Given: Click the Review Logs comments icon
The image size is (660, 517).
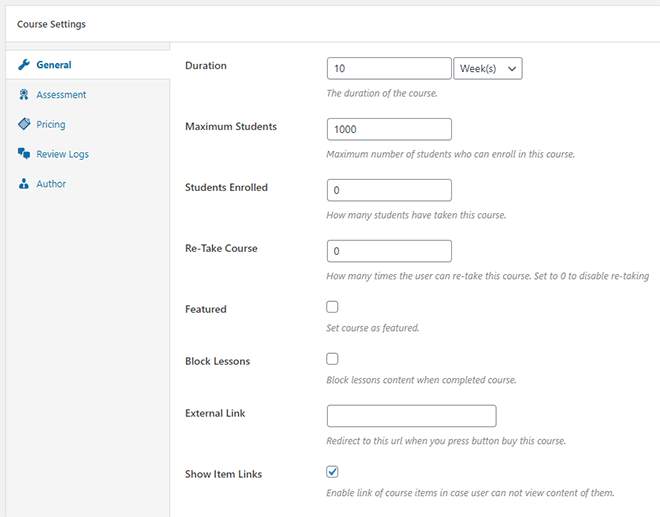Looking at the screenshot, I should (24, 154).
